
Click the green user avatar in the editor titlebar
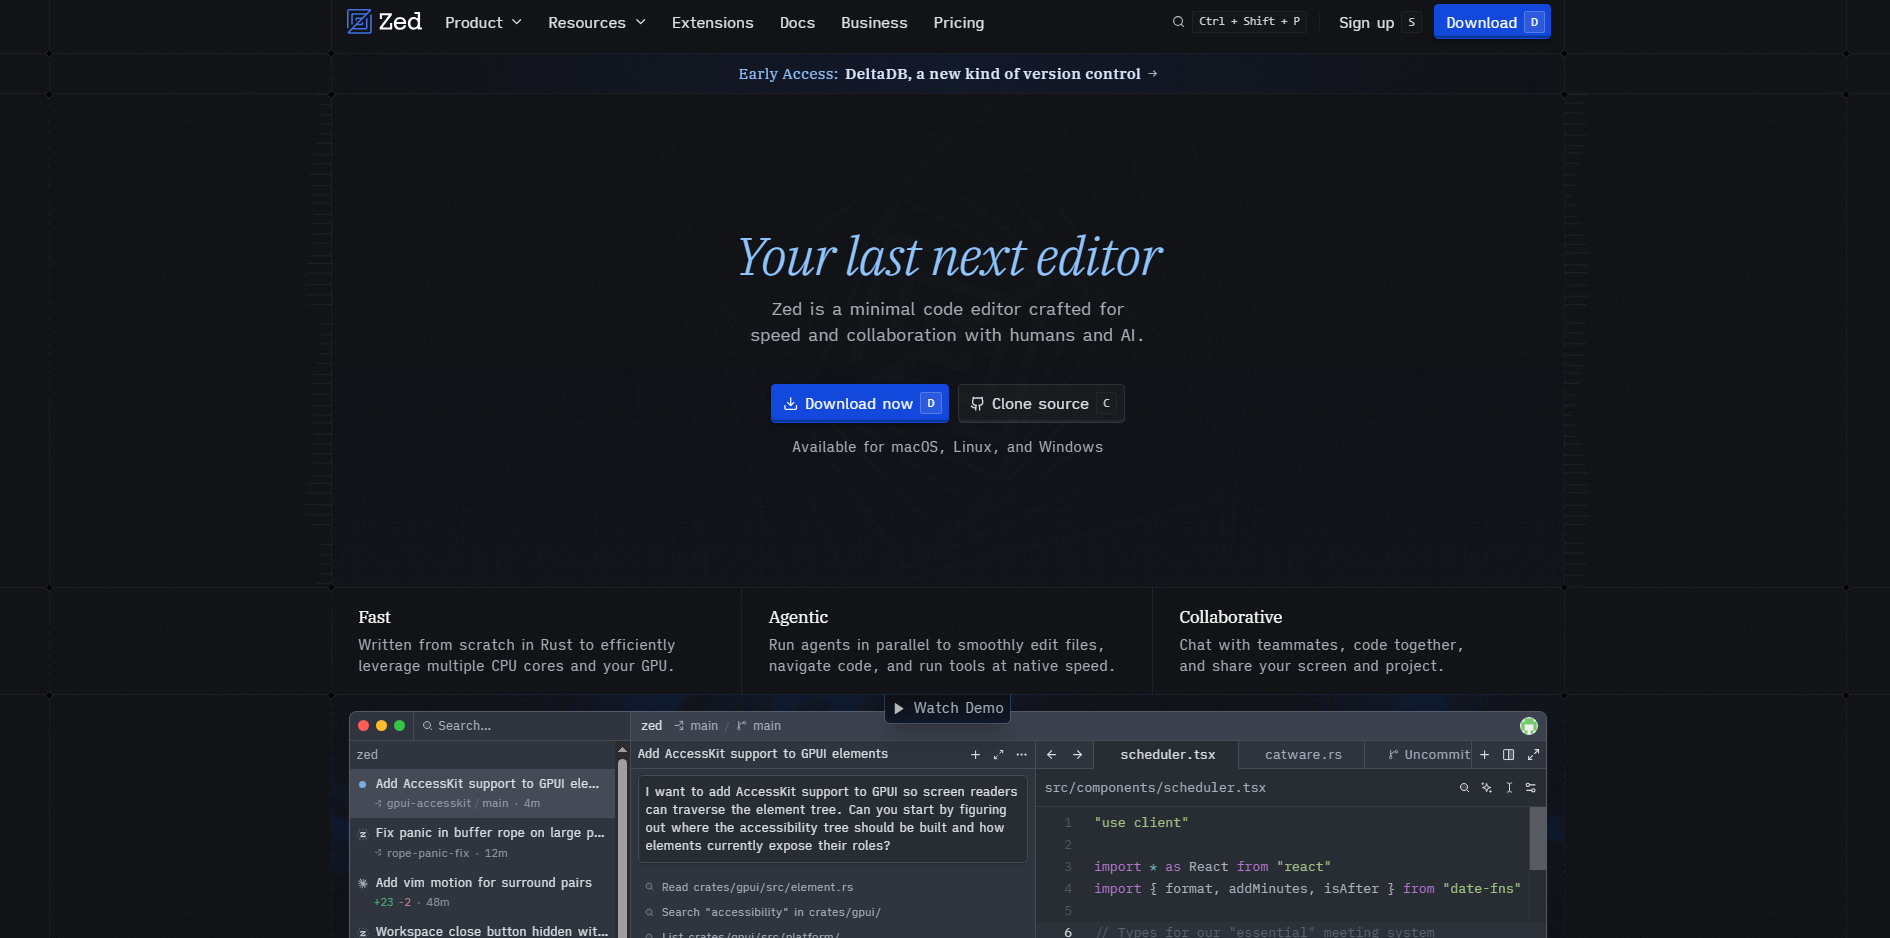coord(1528,726)
